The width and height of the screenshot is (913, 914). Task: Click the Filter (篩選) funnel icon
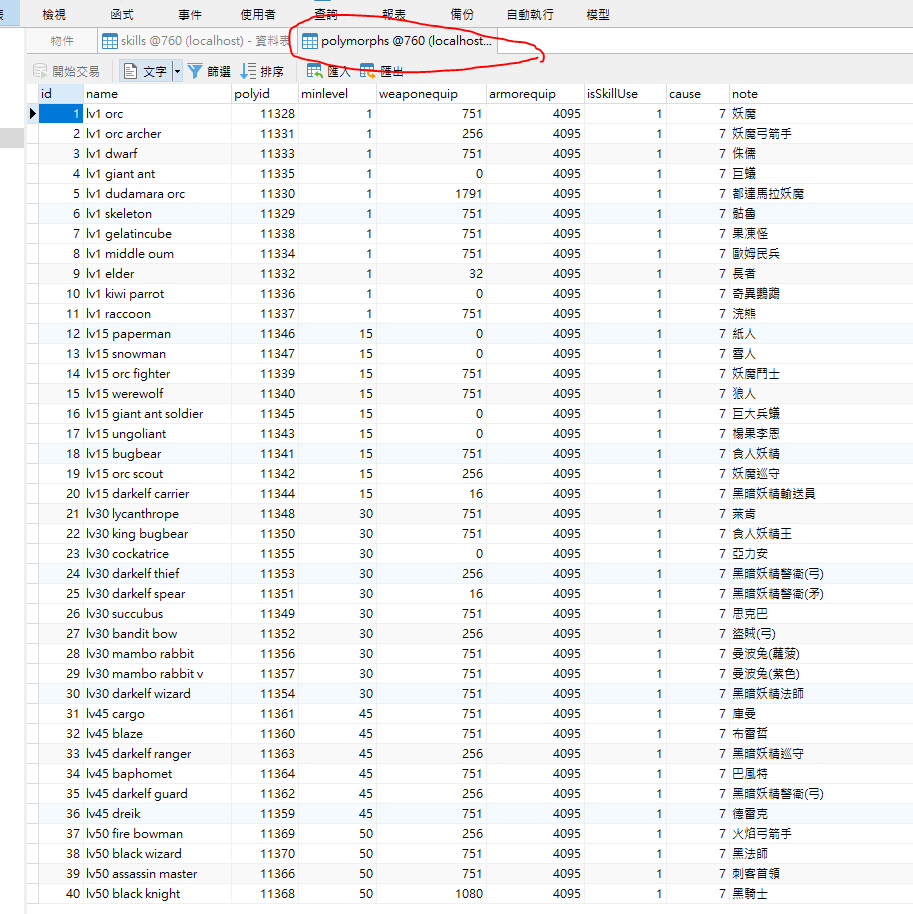pyautogui.click(x=195, y=71)
